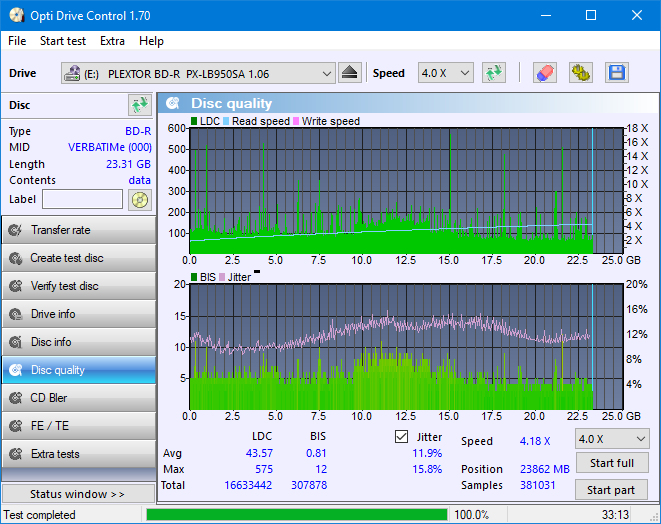The width and height of the screenshot is (661, 524).
Task: Open the FE / TE test
Action: click(x=79, y=426)
